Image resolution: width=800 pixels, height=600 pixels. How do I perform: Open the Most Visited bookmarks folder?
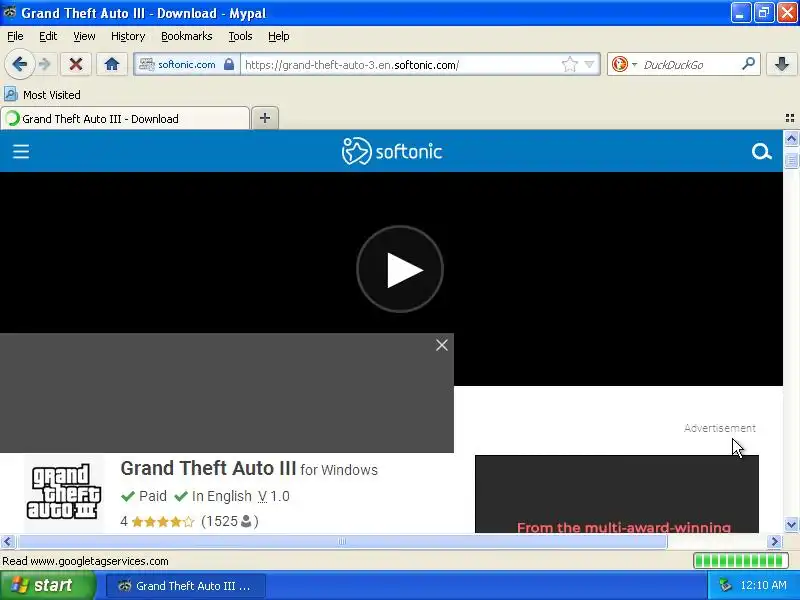pos(42,94)
